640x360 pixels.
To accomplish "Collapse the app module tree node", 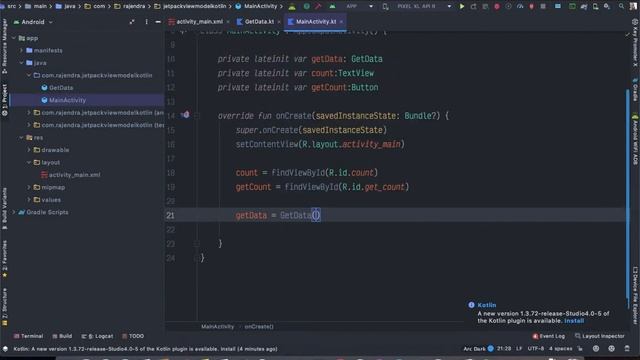I will [14, 38].
